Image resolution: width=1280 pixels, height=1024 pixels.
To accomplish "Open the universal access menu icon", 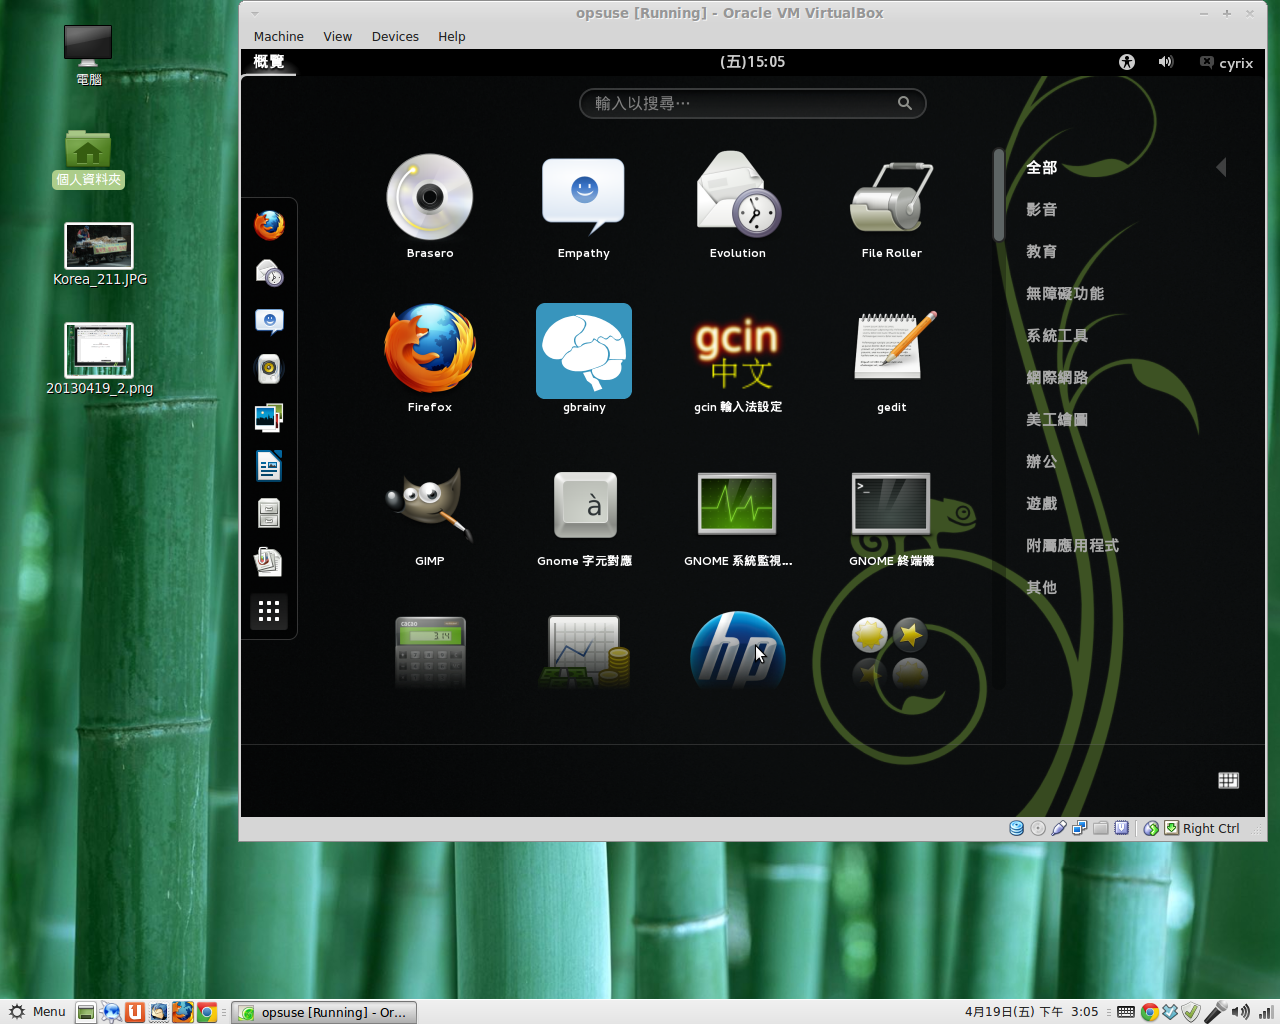I will [x=1127, y=62].
